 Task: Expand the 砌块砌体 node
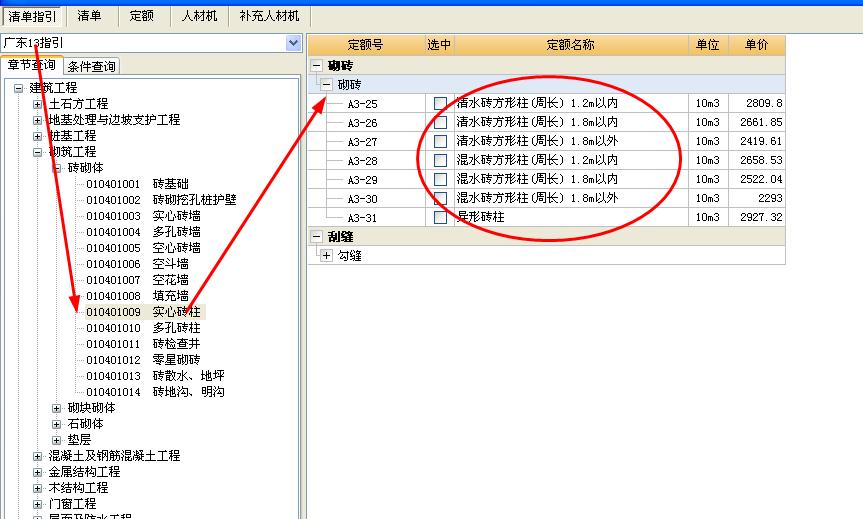tap(56, 408)
